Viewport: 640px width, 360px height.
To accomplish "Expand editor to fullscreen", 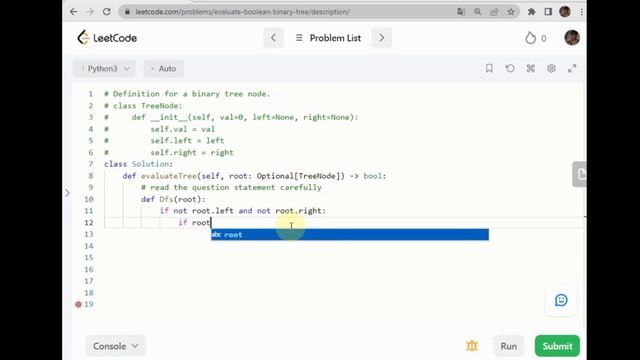I will pyautogui.click(x=572, y=69).
